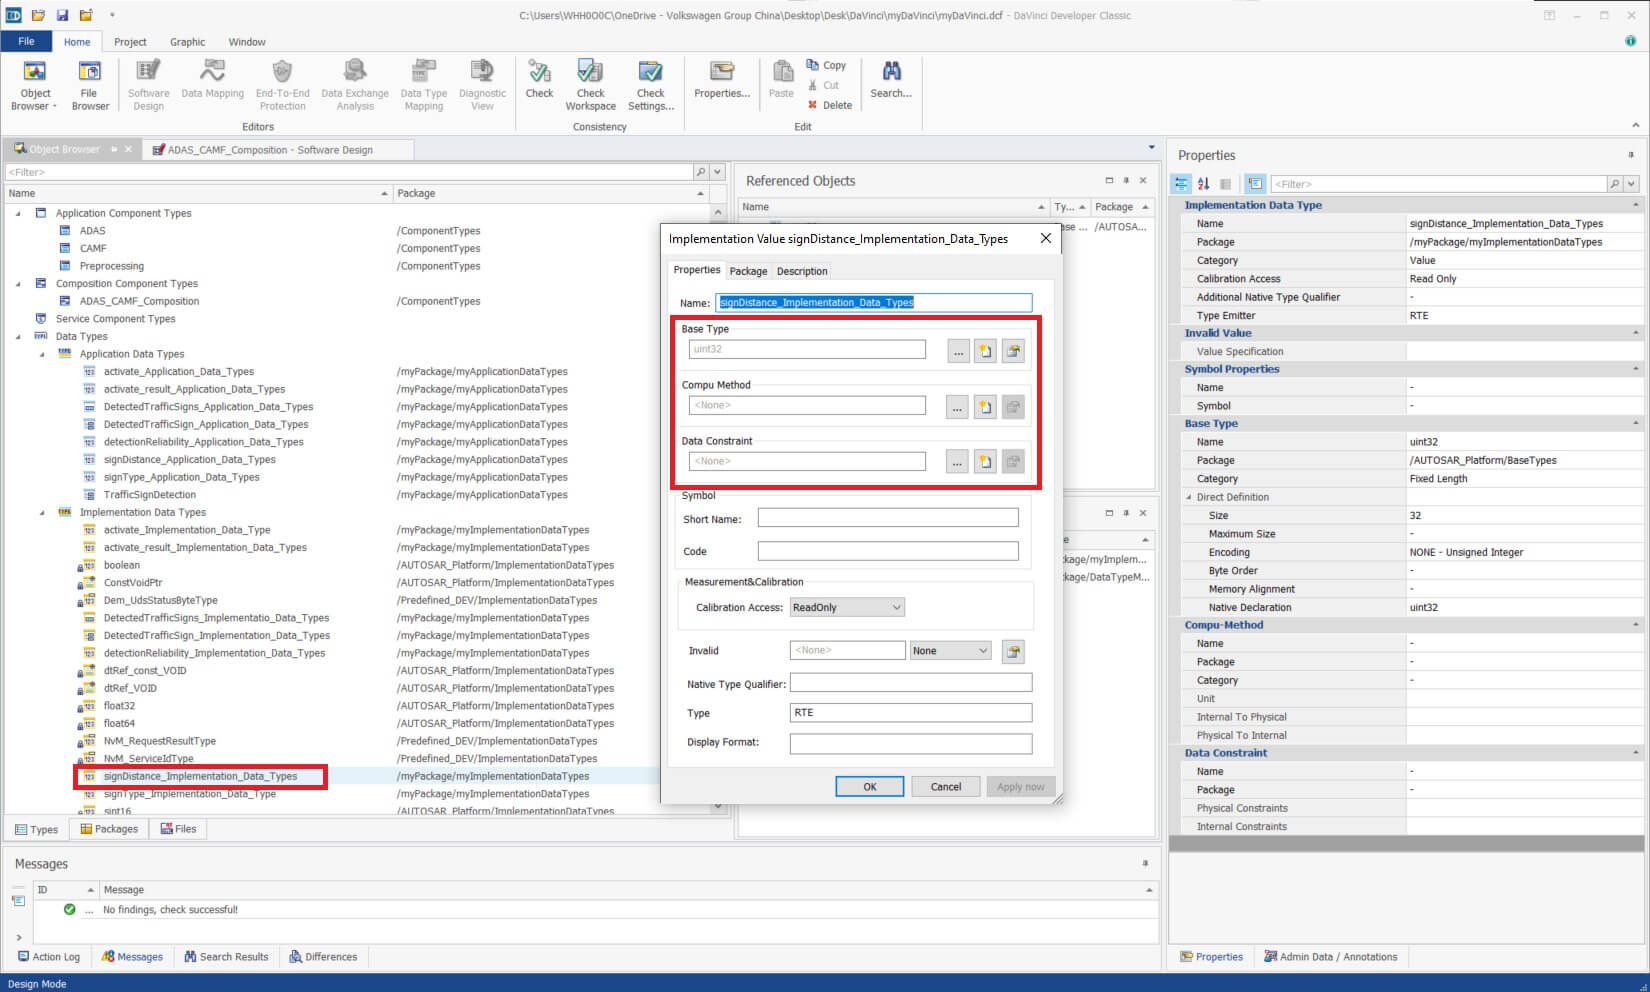Image resolution: width=1650 pixels, height=992 pixels.
Task: Open Calibration Access ReadOnly dropdown
Action: pyautogui.click(x=847, y=607)
